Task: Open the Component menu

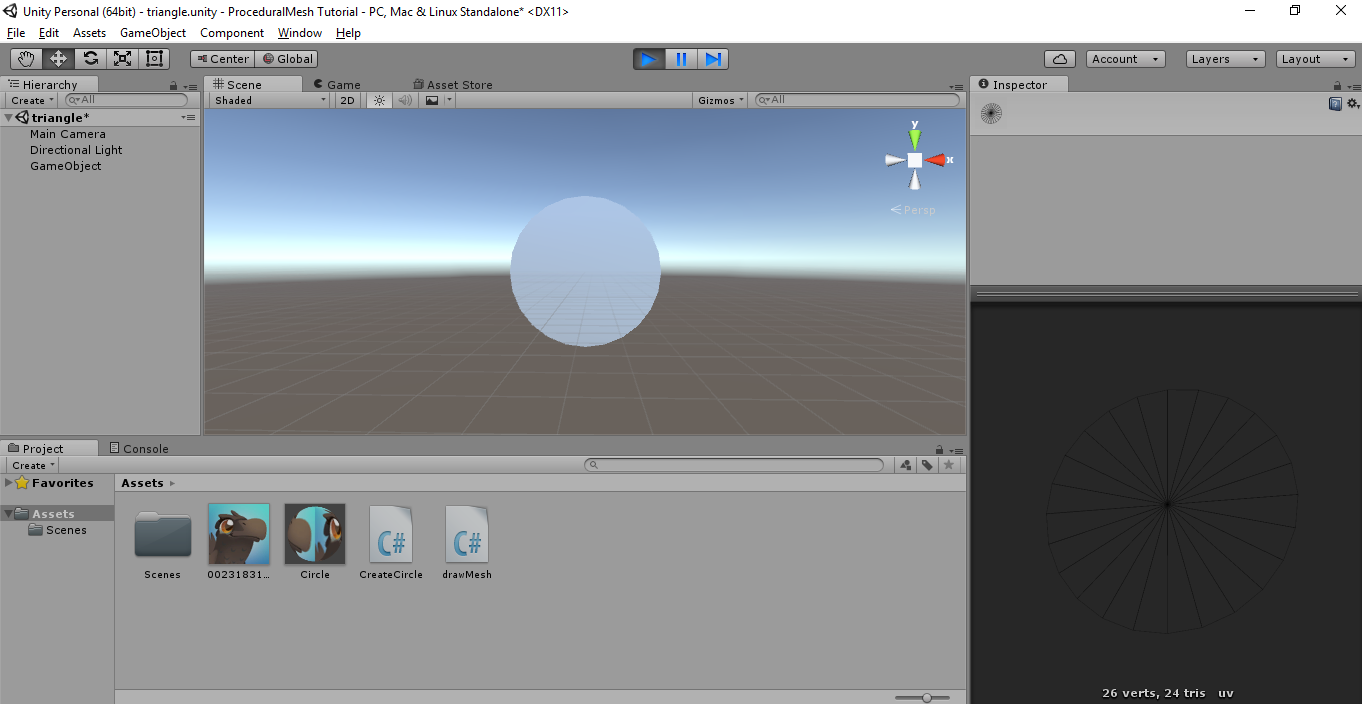Action: point(232,33)
